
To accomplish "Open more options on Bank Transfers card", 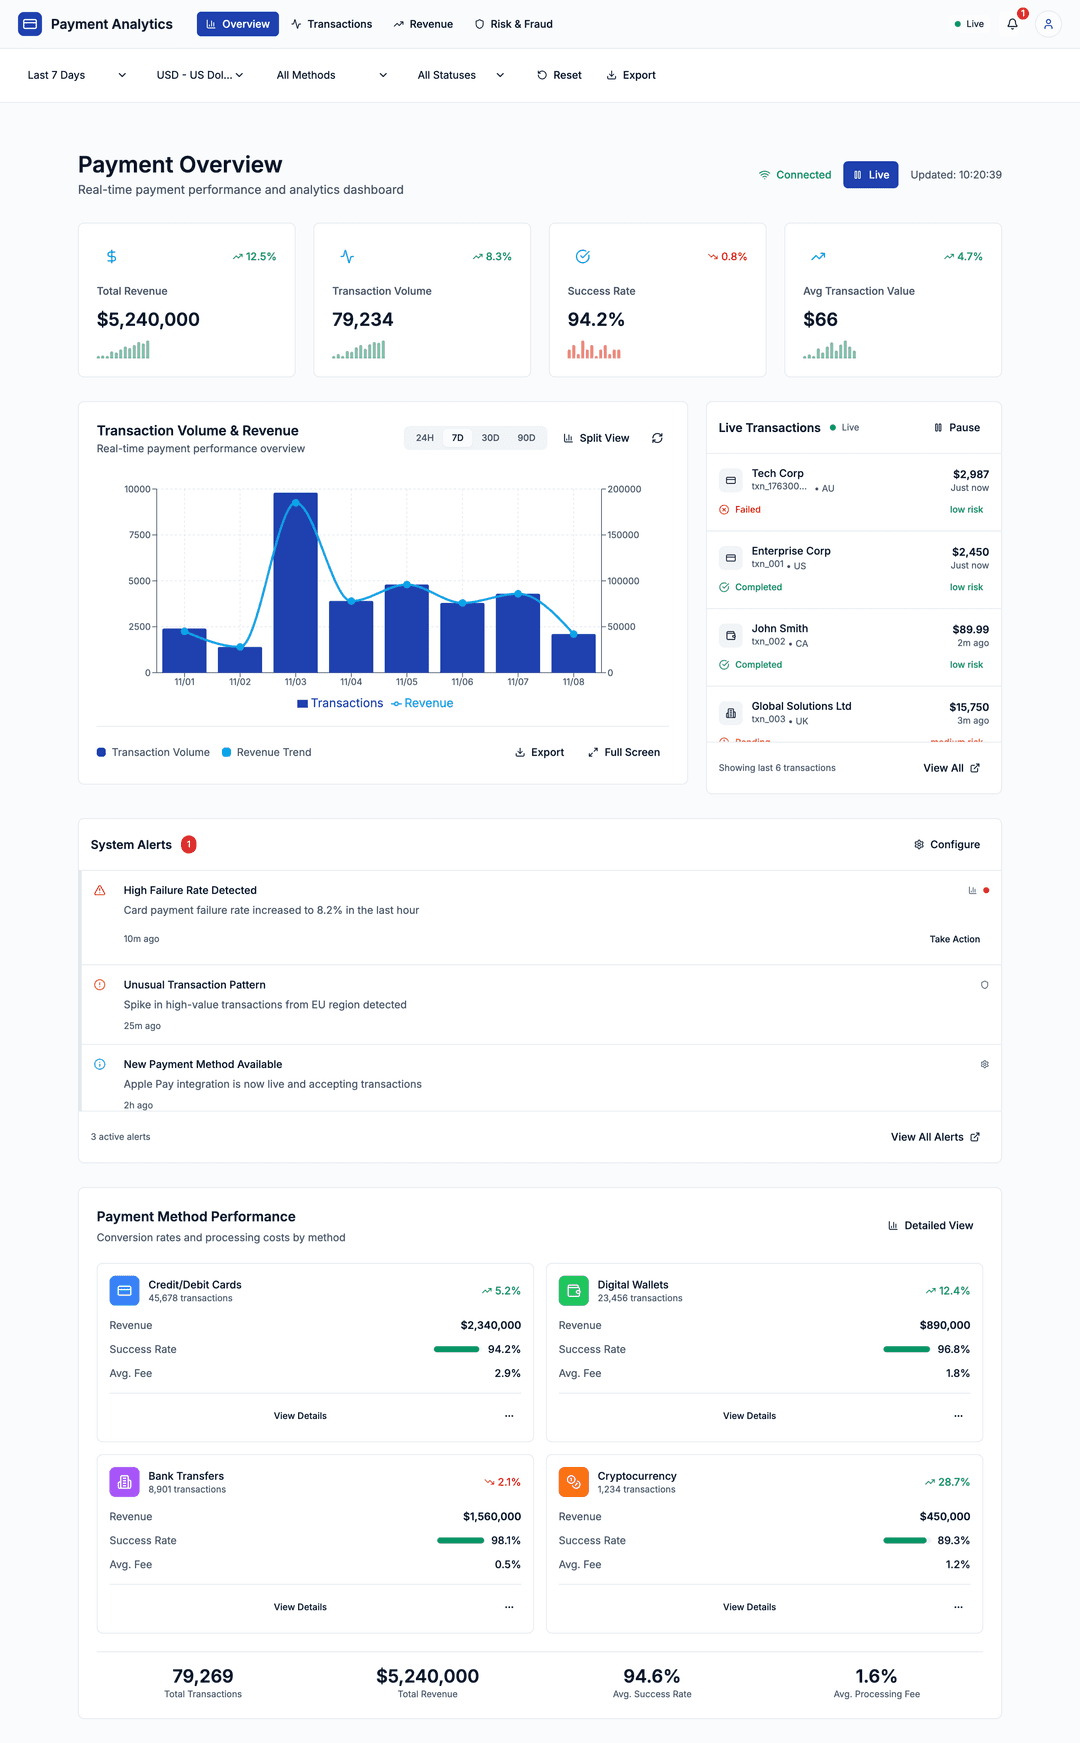I will [x=509, y=1607].
